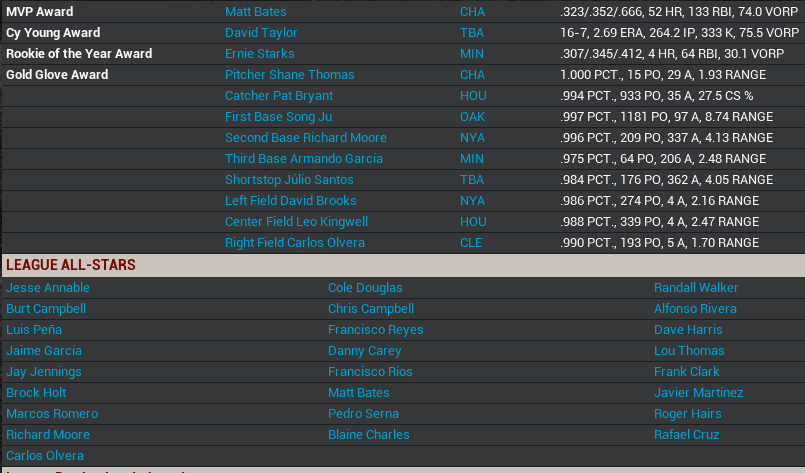
Task: Open Catcher Pat Bryant link
Action: point(278,96)
